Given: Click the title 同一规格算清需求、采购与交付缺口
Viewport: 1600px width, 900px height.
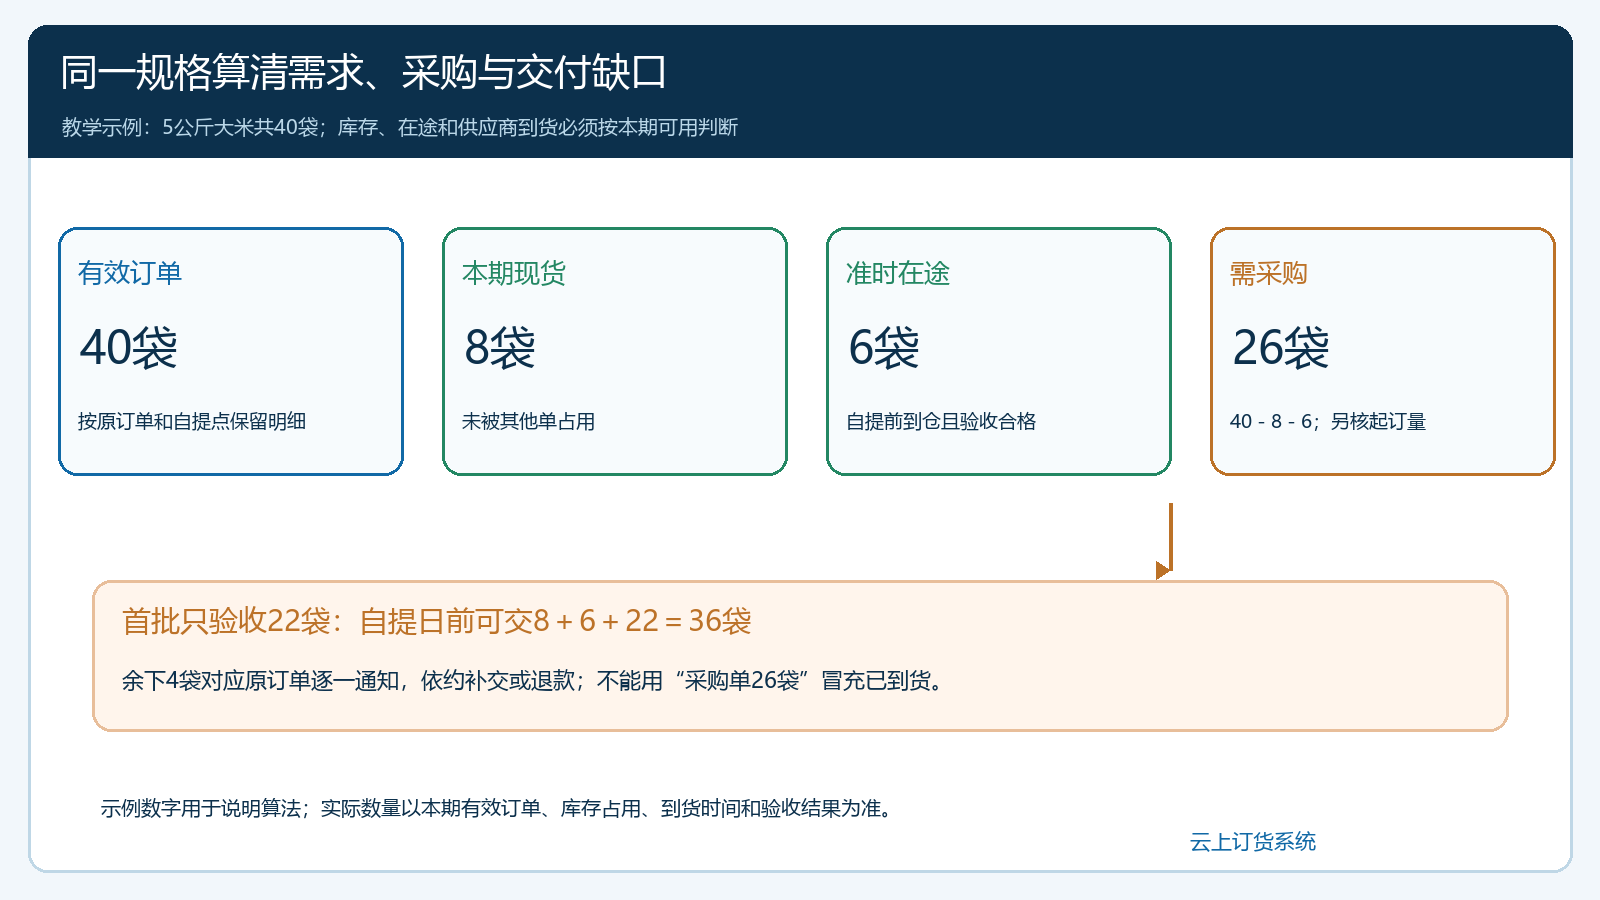Looking at the screenshot, I should [x=363, y=72].
